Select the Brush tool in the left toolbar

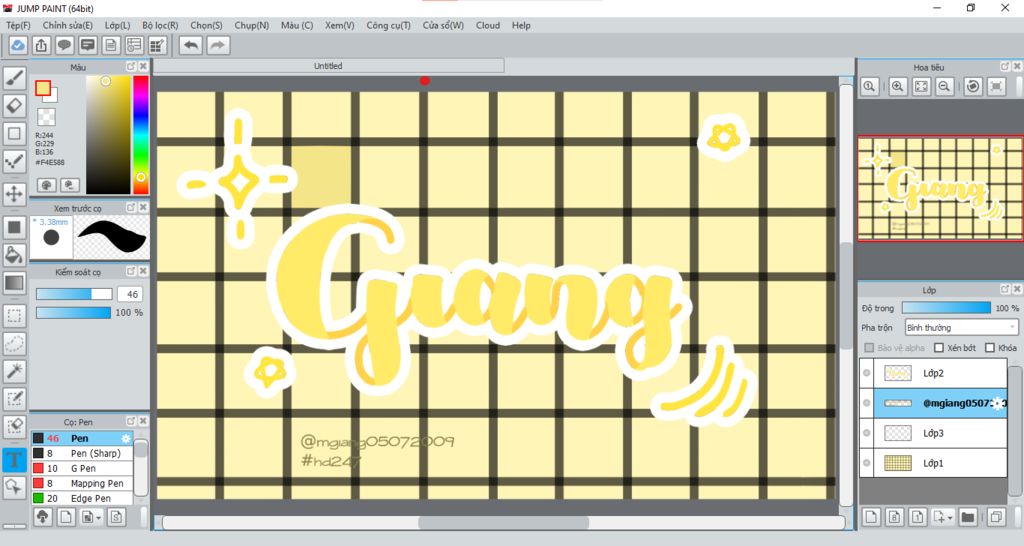14,78
